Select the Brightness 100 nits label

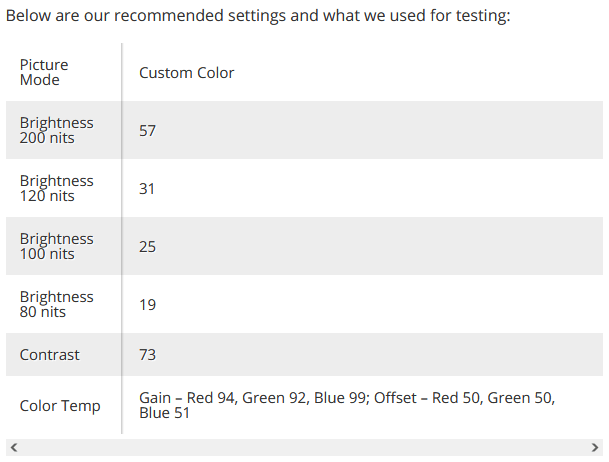point(56,246)
